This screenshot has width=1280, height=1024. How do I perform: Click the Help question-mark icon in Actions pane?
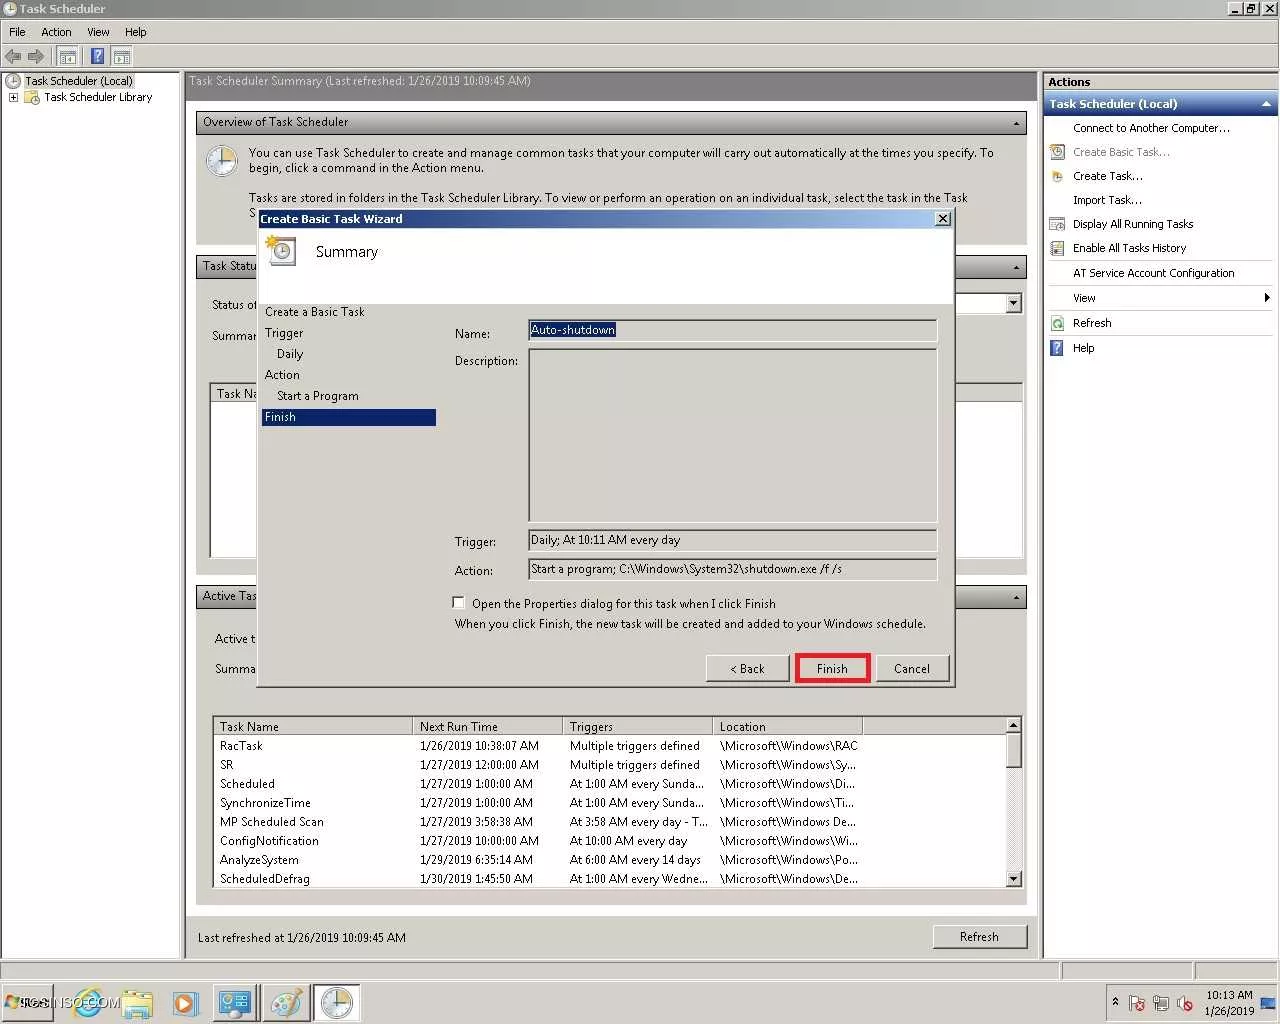tap(1057, 348)
